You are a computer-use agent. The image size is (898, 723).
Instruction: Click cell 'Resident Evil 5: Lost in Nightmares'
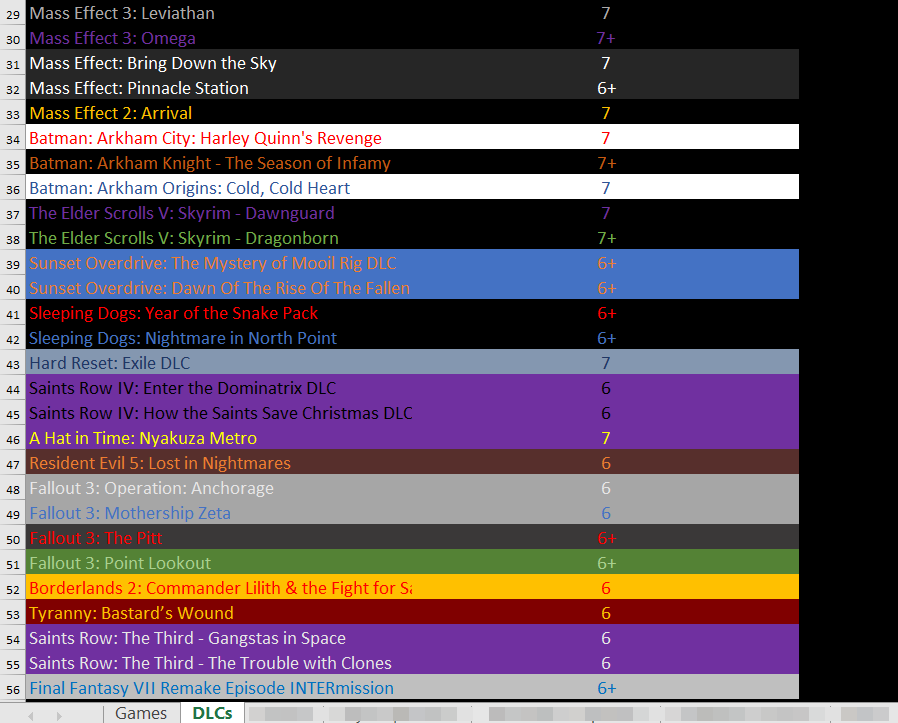[219, 463]
